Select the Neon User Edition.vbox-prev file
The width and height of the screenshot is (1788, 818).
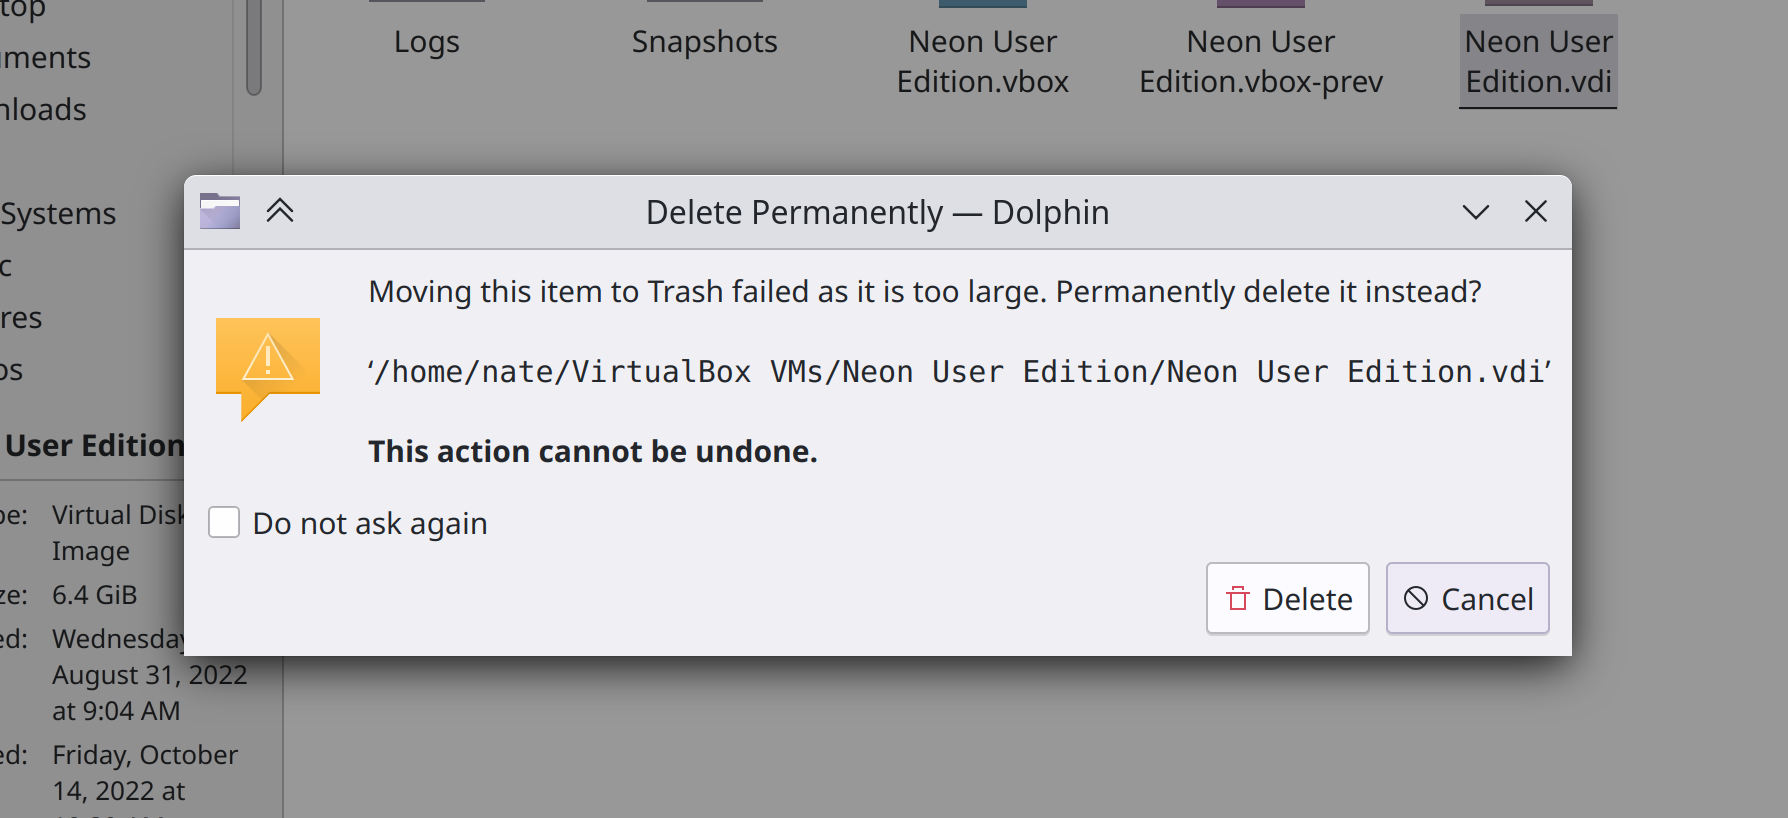pos(1260,61)
